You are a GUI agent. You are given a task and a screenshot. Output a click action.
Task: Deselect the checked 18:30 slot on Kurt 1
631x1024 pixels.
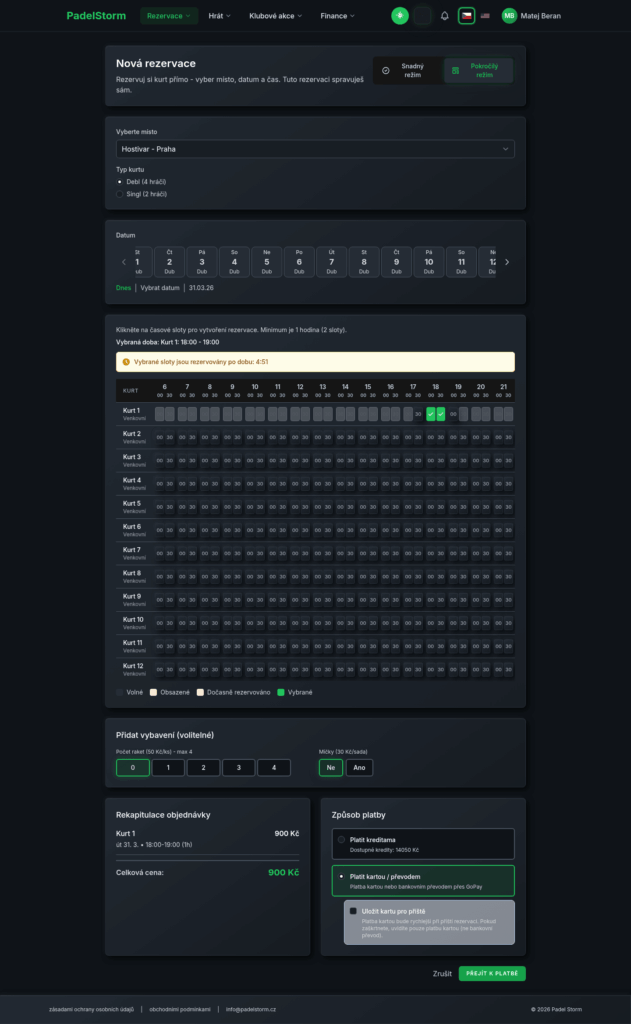[x=441, y=414]
